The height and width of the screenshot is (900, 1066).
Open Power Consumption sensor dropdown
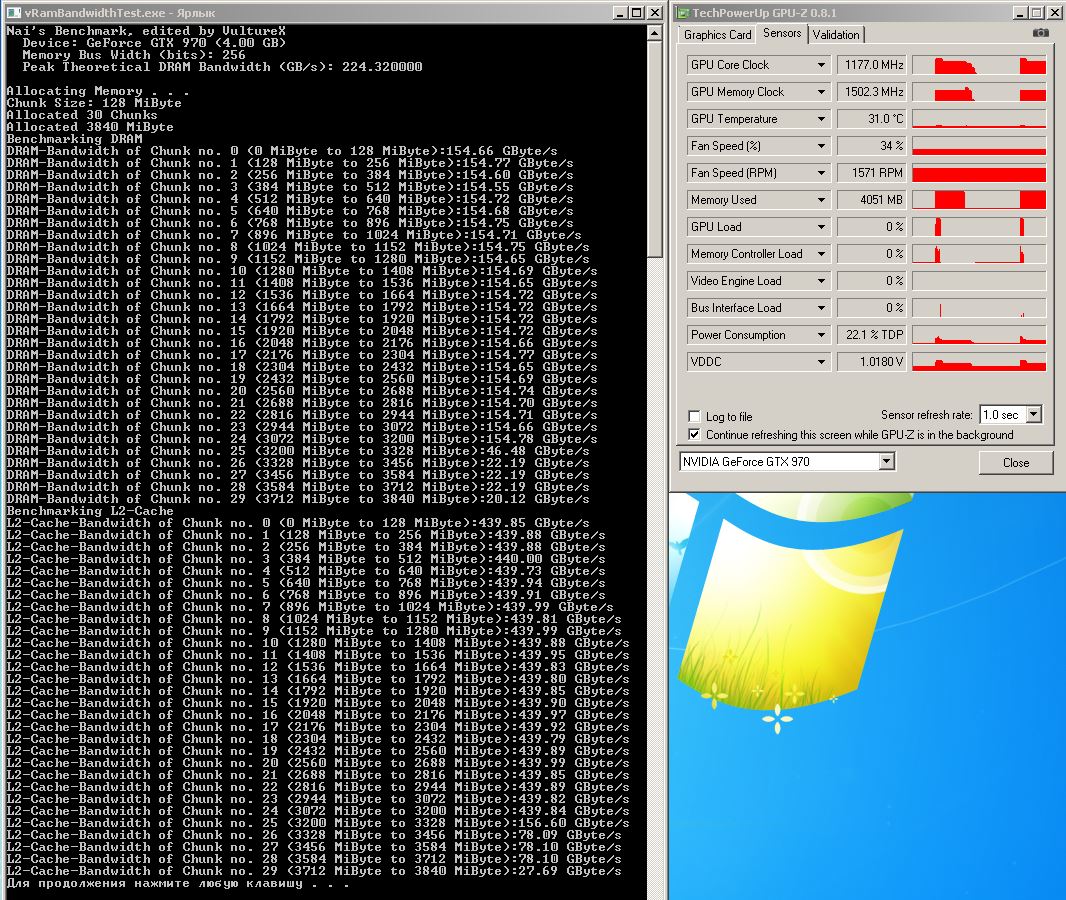[821, 334]
